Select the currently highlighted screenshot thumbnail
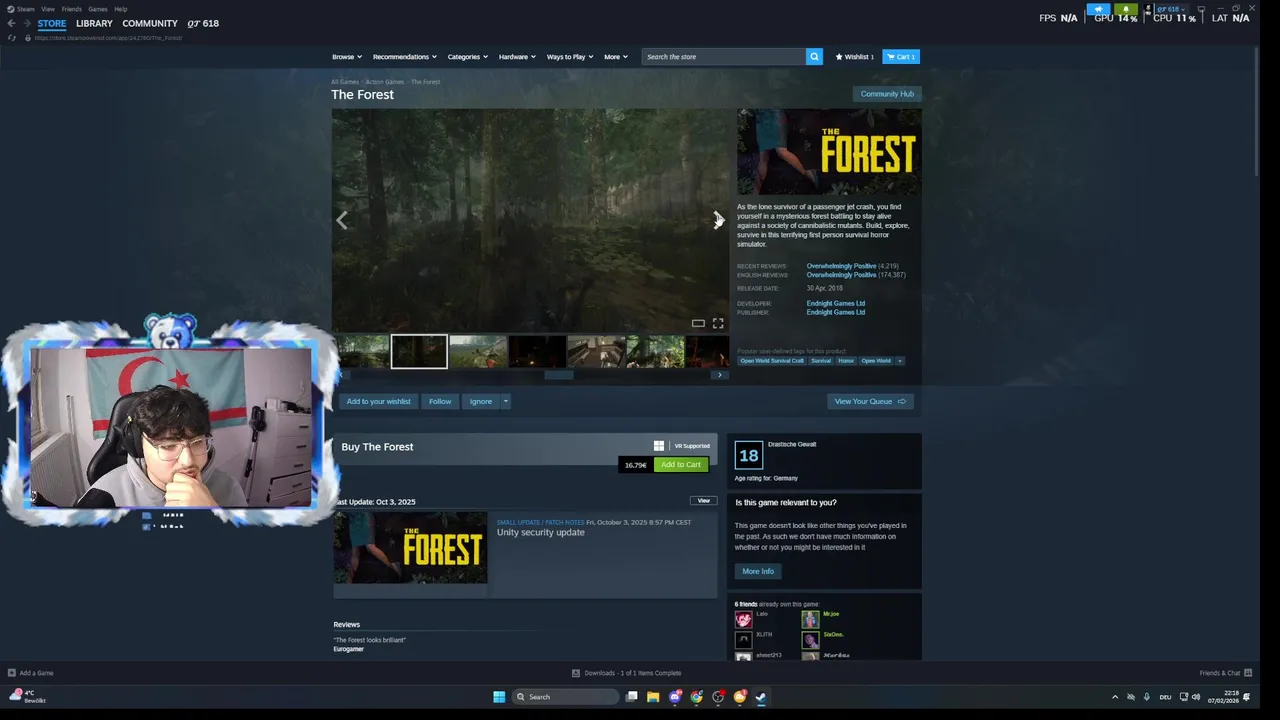This screenshot has height=720, width=1280. [x=419, y=352]
